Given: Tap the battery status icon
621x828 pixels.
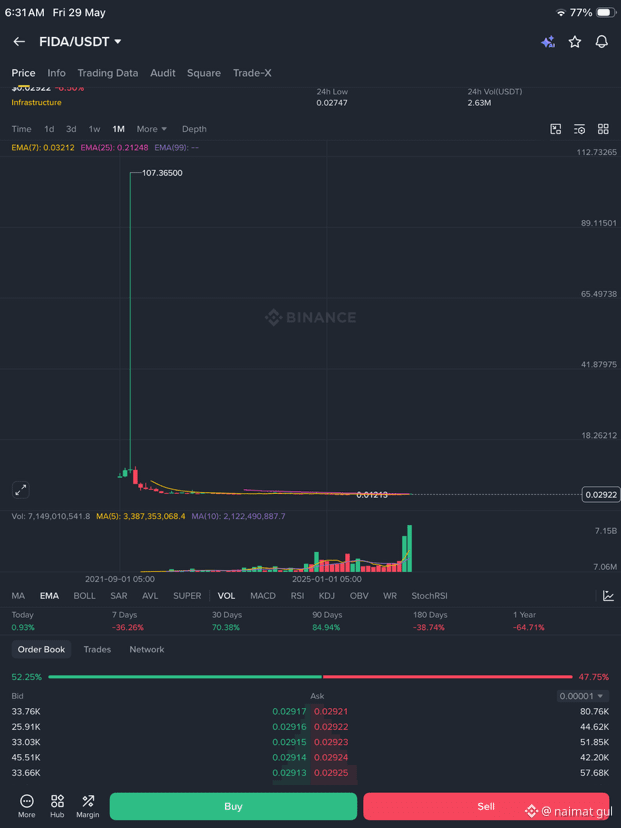Looking at the screenshot, I should [x=606, y=13].
